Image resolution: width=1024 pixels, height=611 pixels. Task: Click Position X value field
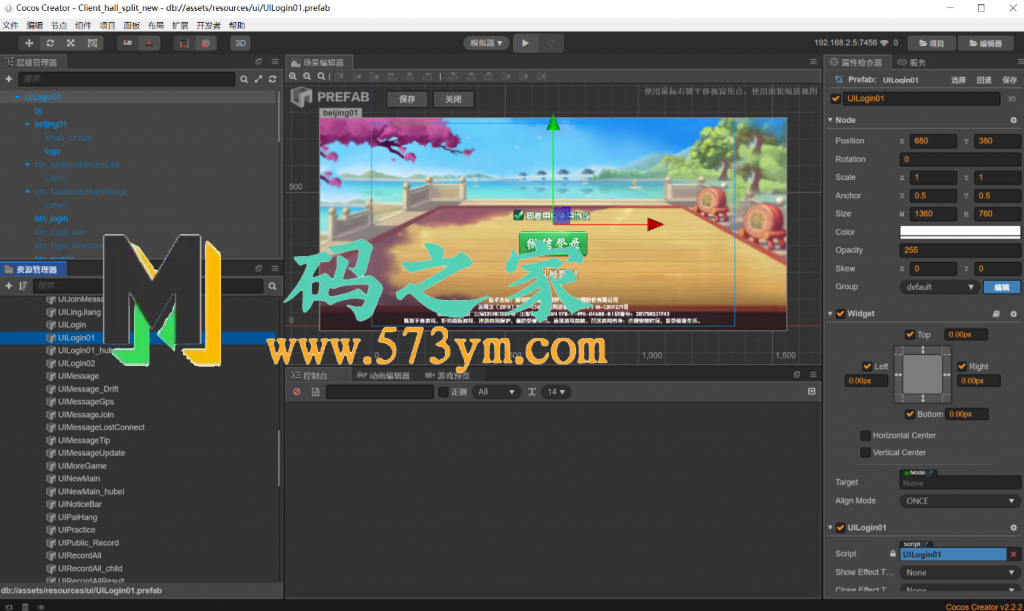934,141
